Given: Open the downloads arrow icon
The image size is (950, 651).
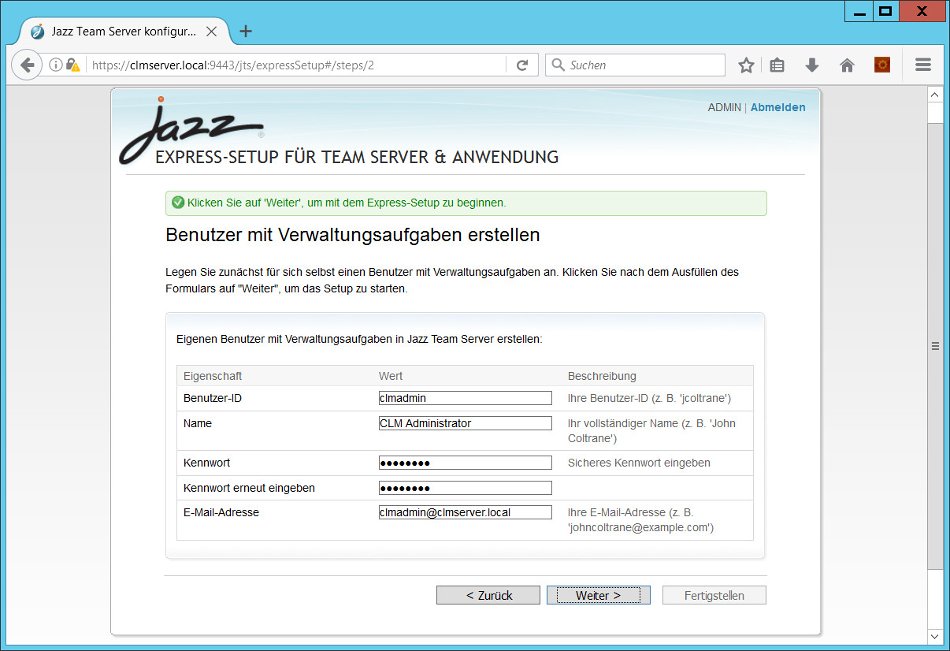Looking at the screenshot, I should [x=812, y=65].
